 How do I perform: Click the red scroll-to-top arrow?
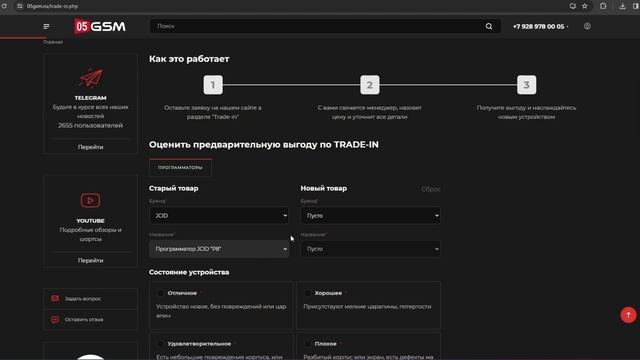[628, 315]
